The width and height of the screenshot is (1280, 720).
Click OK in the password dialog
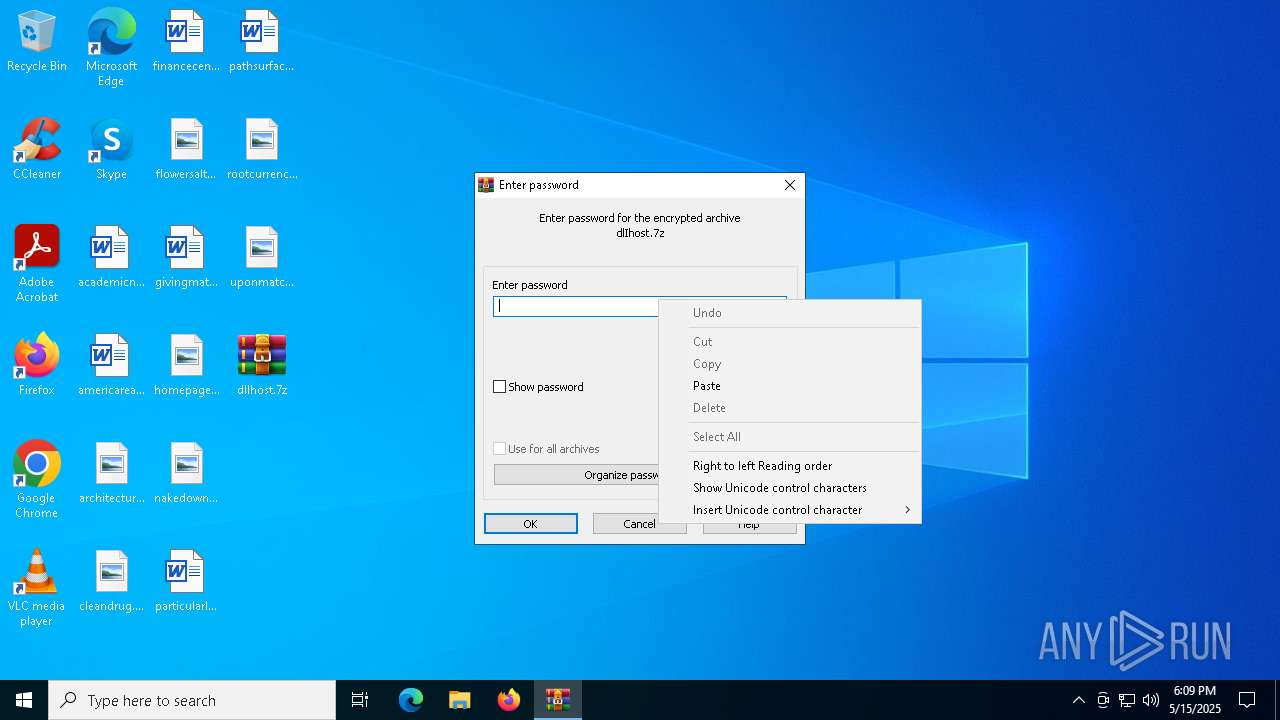[531, 524]
